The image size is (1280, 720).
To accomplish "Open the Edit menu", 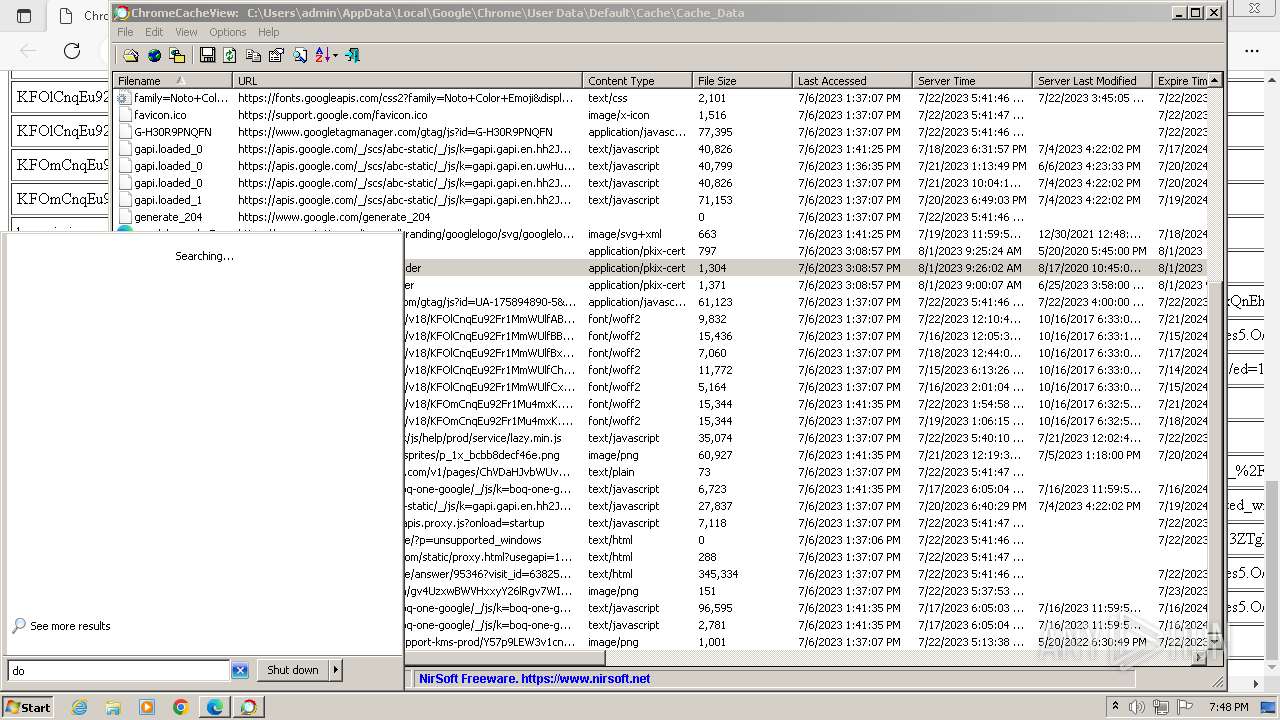I will click(154, 32).
